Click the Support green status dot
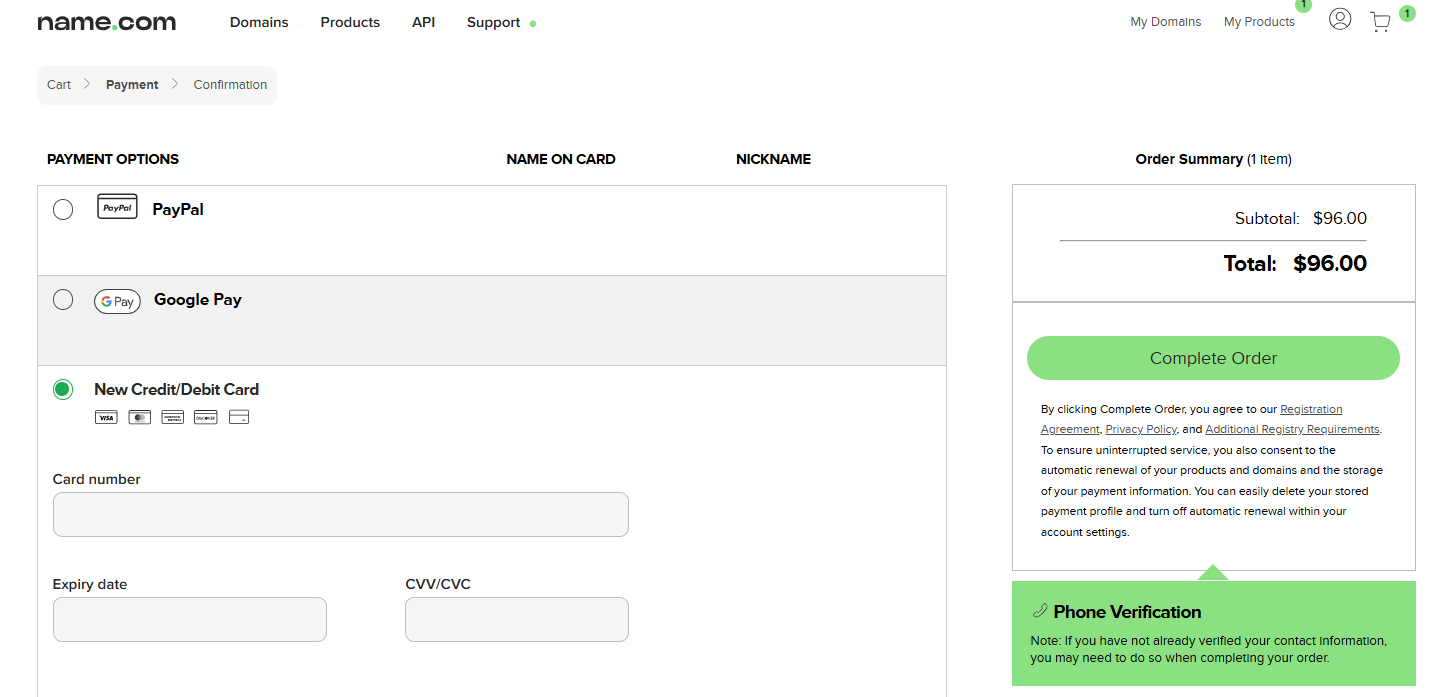 [533, 23]
